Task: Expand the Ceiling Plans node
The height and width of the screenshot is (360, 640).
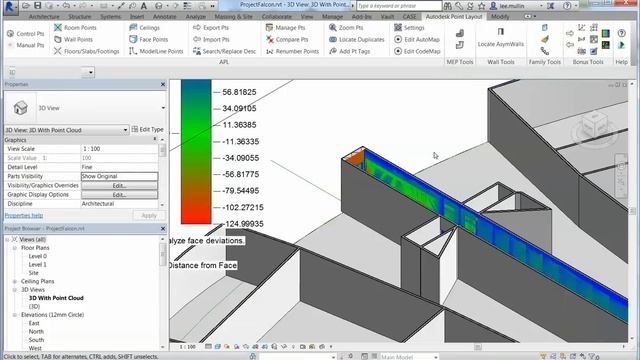Action: [x=15, y=281]
